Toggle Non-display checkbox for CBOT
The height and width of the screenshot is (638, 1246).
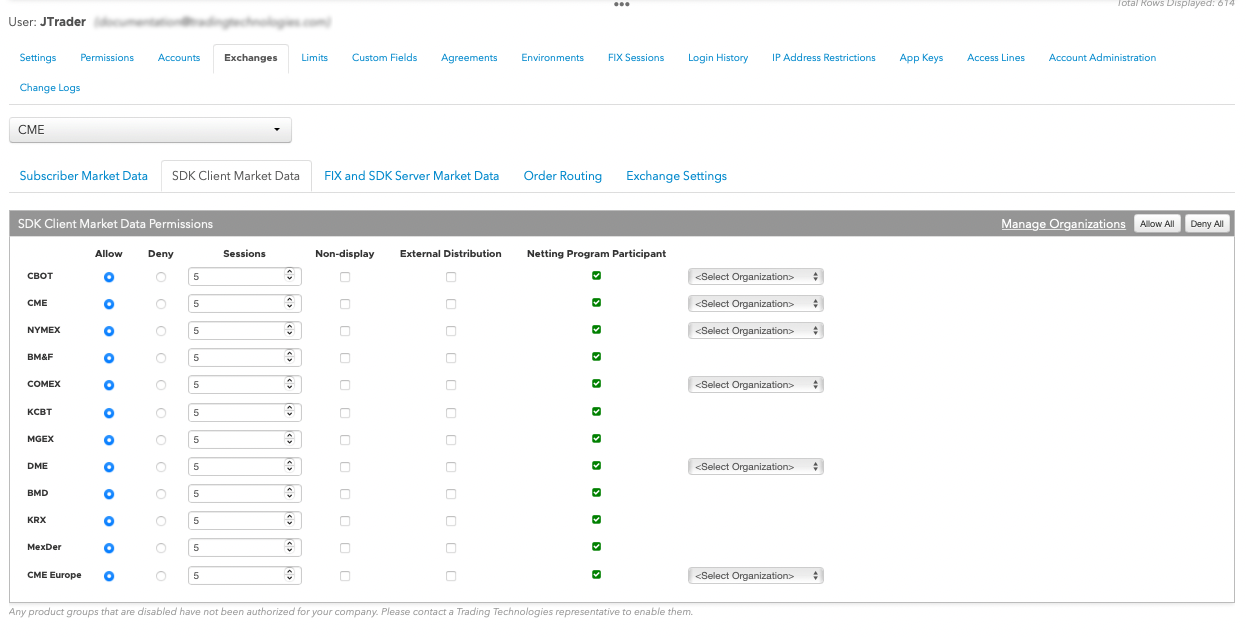pyautogui.click(x=345, y=277)
